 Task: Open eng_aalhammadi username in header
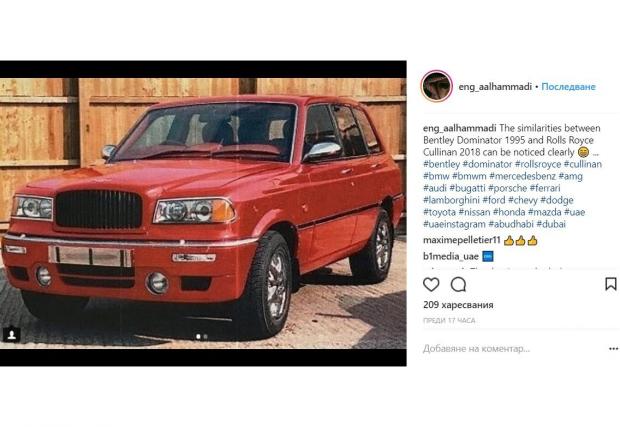[x=495, y=87]
